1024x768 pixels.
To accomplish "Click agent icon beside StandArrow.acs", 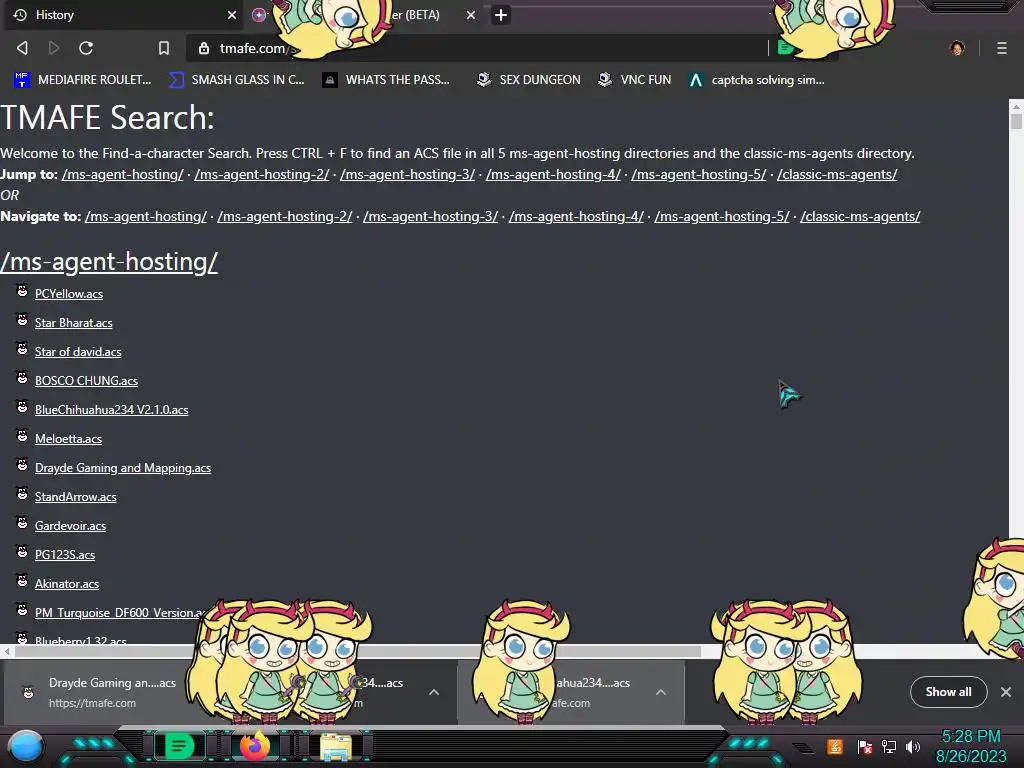I will (x=22, y=494).
